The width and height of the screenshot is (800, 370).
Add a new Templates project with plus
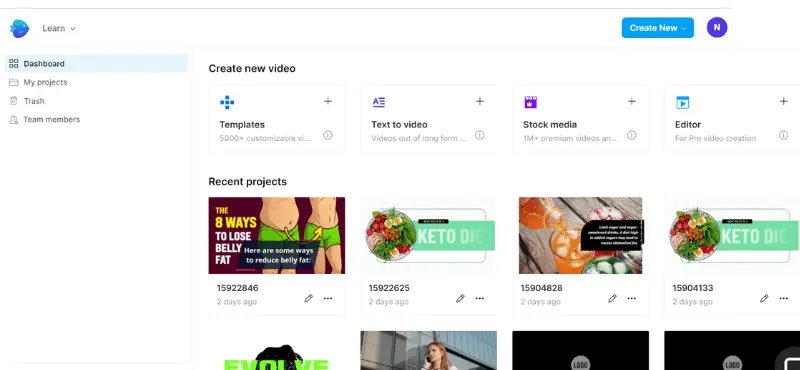click(x=328, y=102)
